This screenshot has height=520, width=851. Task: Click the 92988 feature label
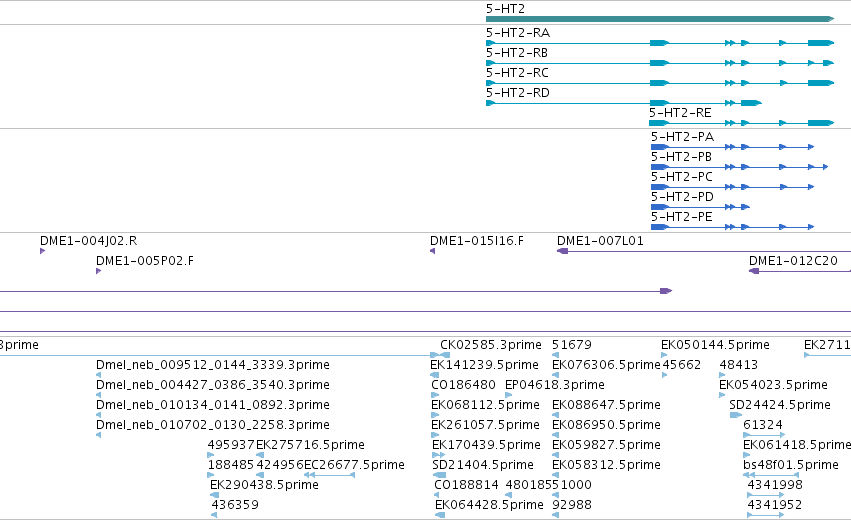click(571, 505)
